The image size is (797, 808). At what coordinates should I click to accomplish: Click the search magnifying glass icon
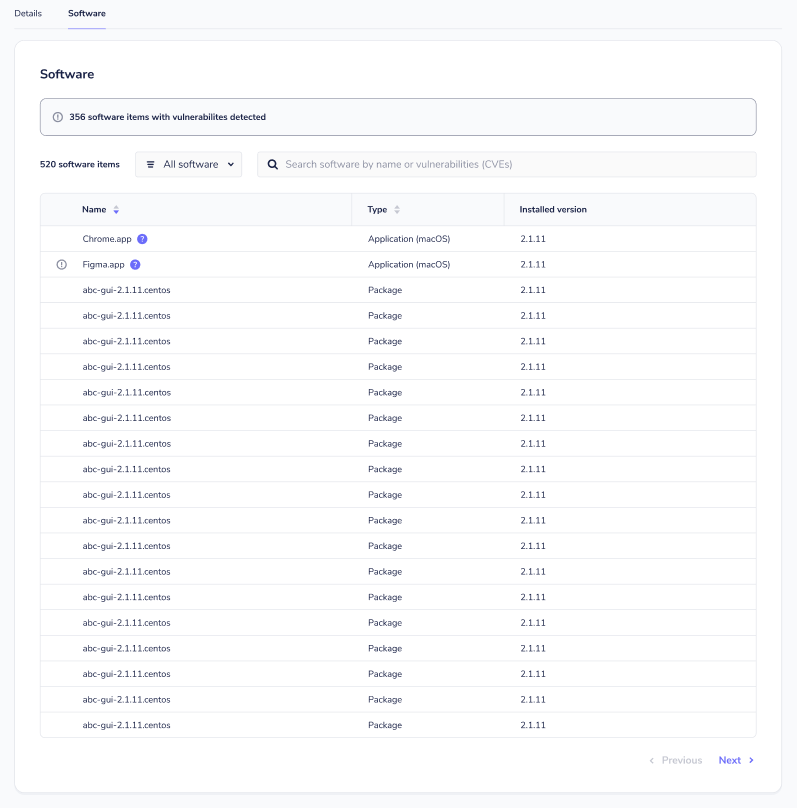pyautogui.click(x=272, y=164)
